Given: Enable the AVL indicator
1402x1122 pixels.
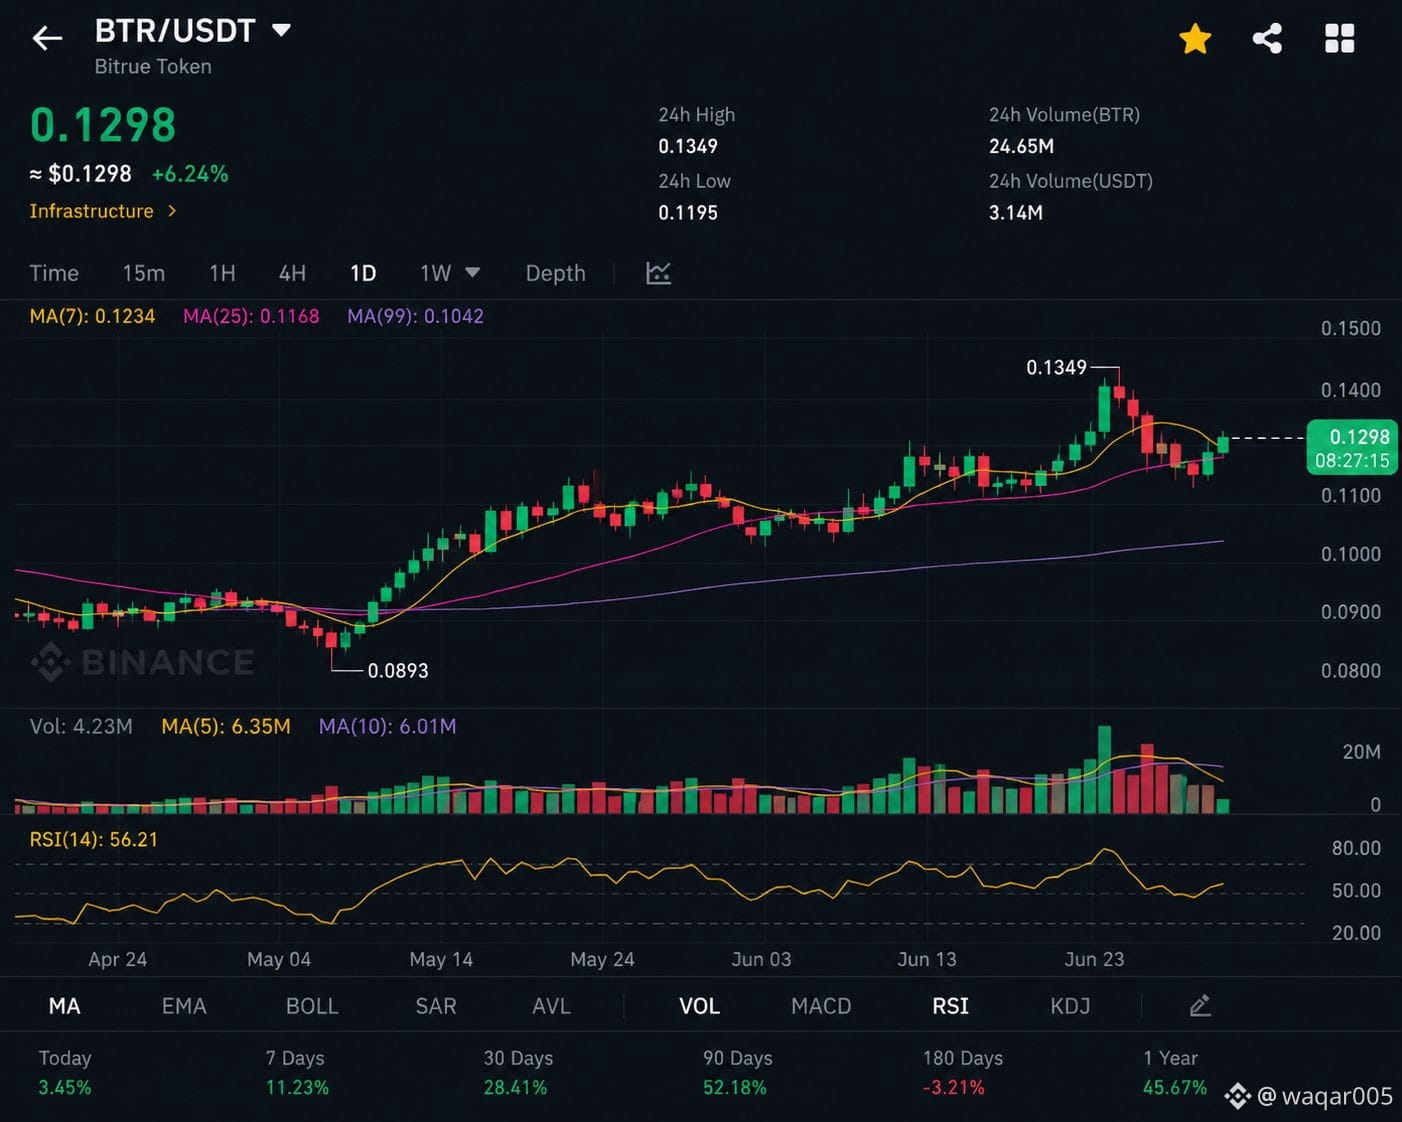Looking at the screenshot, I should click(x=551, y=1006).
